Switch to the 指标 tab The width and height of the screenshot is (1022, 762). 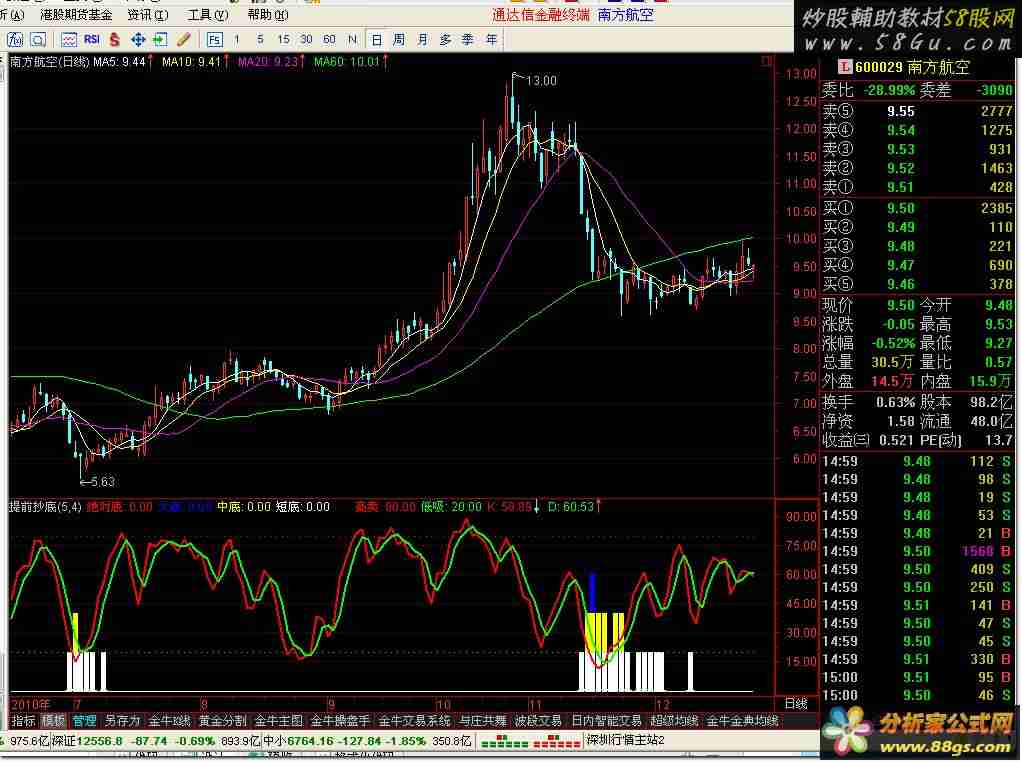tap(23, 721)
